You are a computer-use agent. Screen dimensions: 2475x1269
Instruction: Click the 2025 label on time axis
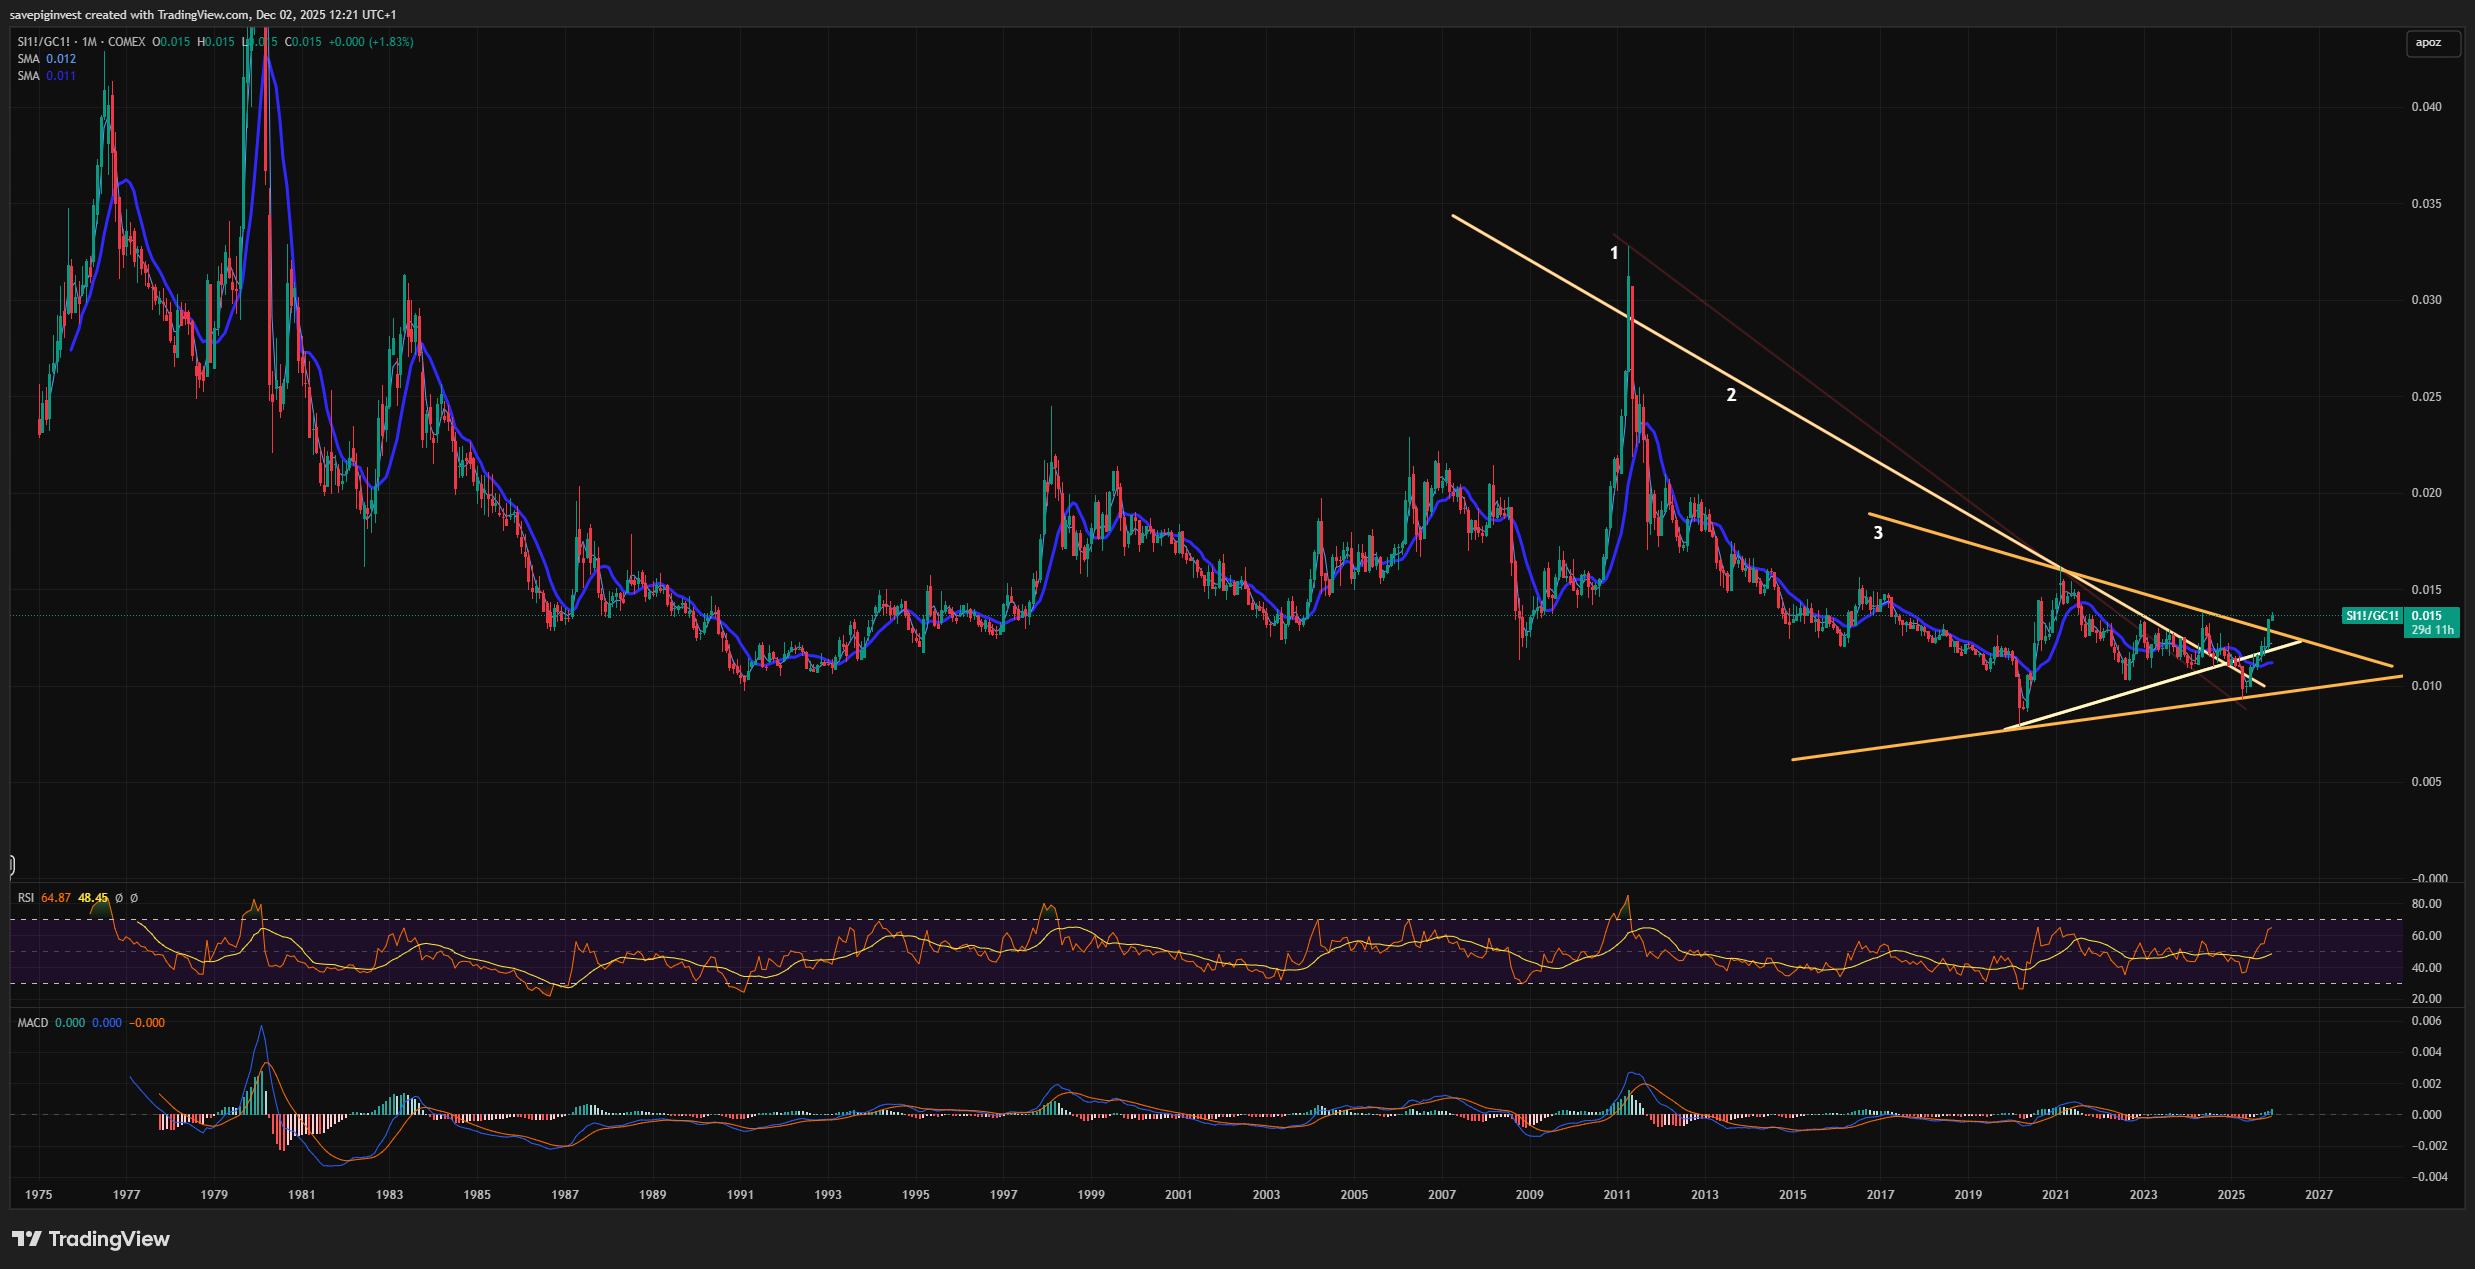(x=2231, y=1195)
